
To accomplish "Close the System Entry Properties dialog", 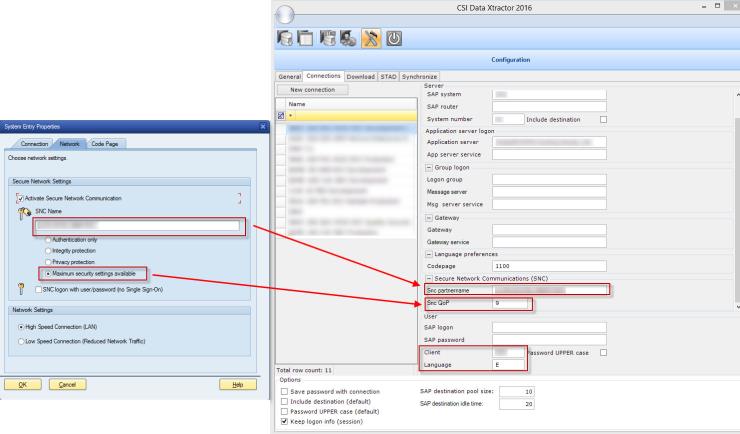I will tap(263, 126).
